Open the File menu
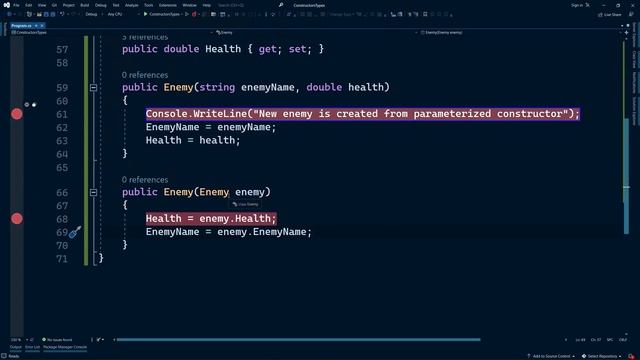 coord(16,5)
